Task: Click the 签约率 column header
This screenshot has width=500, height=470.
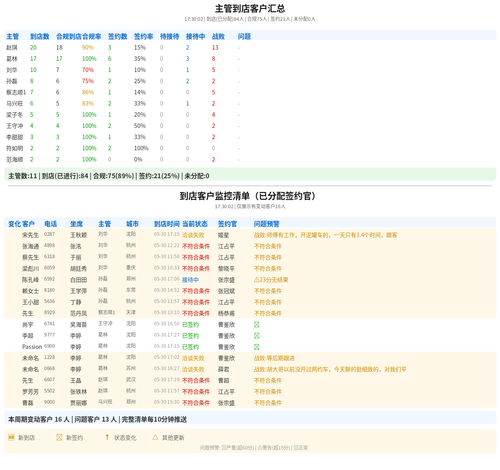Action: click(x=144, y=36)
